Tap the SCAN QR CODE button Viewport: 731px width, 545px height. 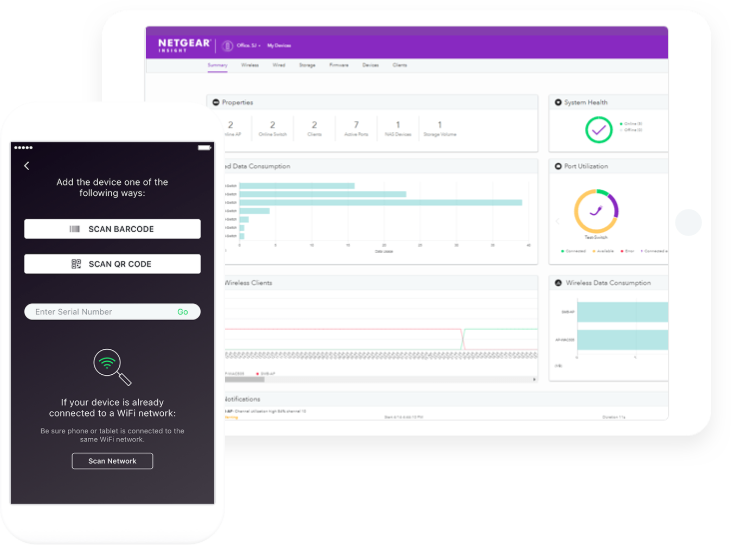tap(112, 264)
